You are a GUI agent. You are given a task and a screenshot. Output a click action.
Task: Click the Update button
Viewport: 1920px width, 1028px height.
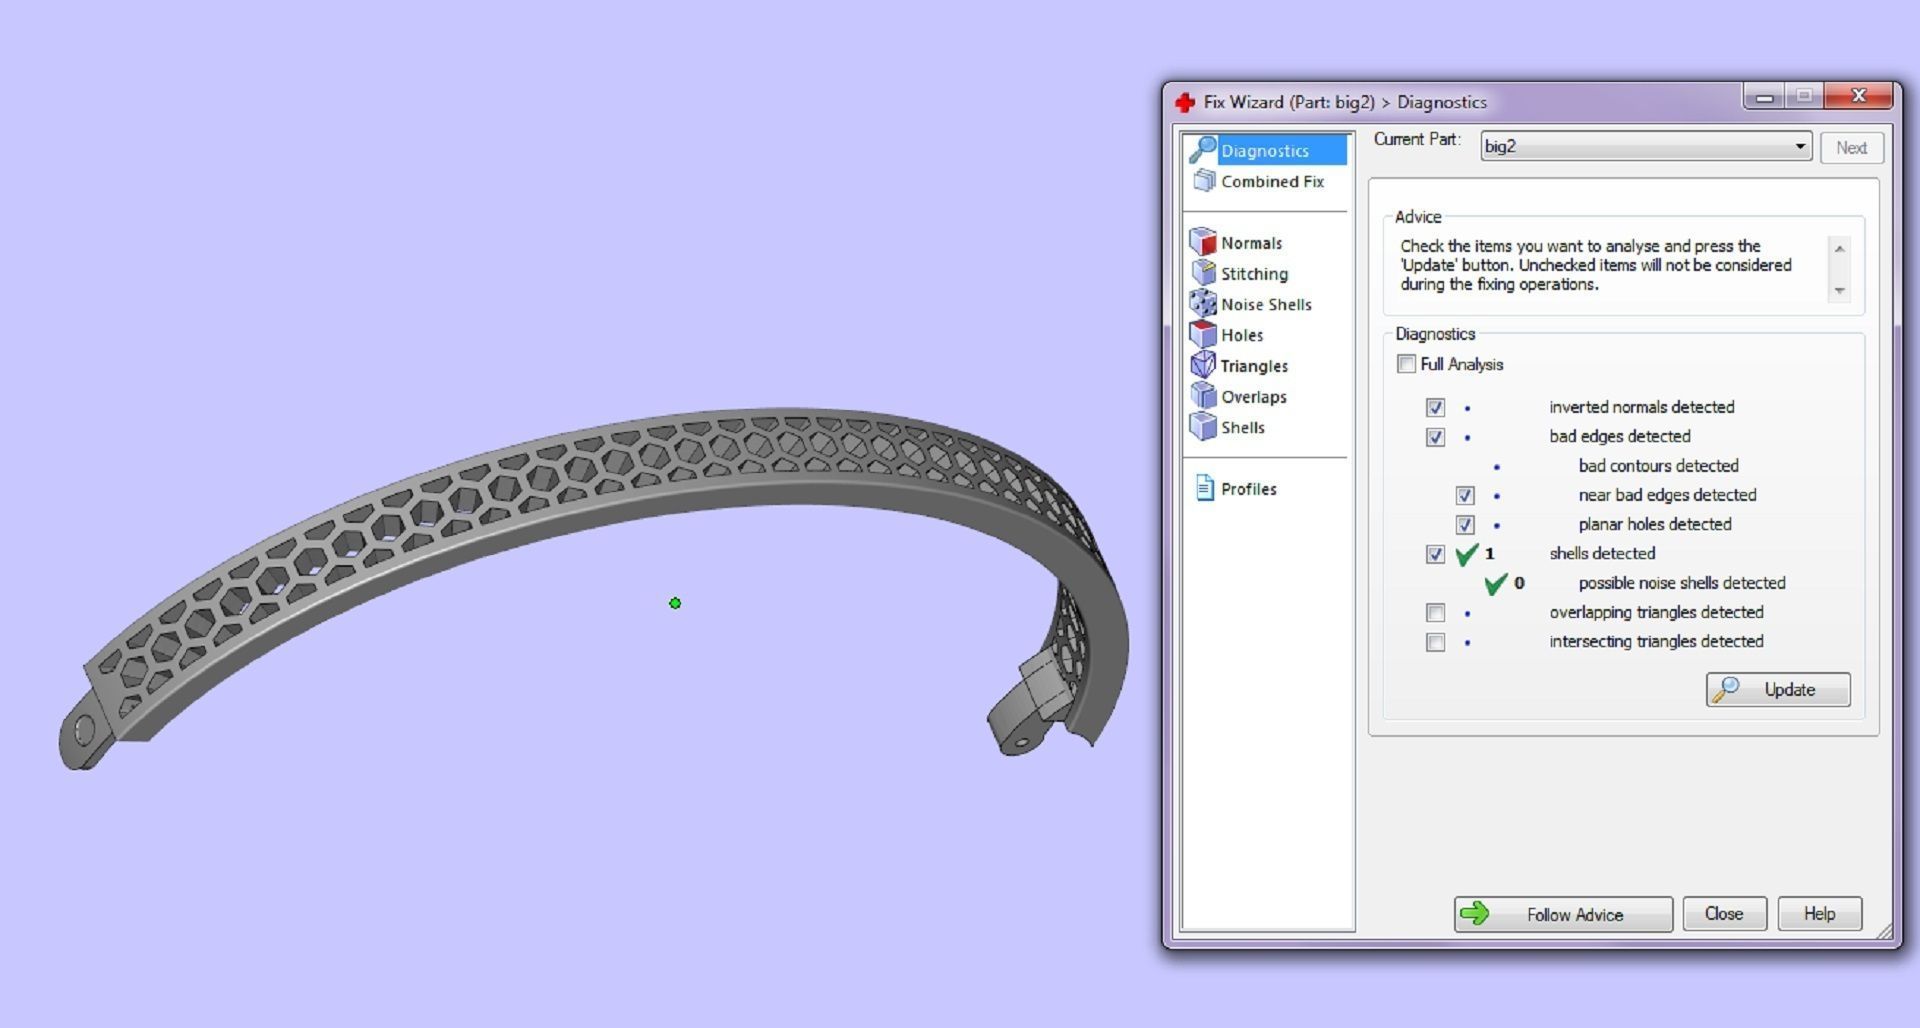pos(1778,689)
